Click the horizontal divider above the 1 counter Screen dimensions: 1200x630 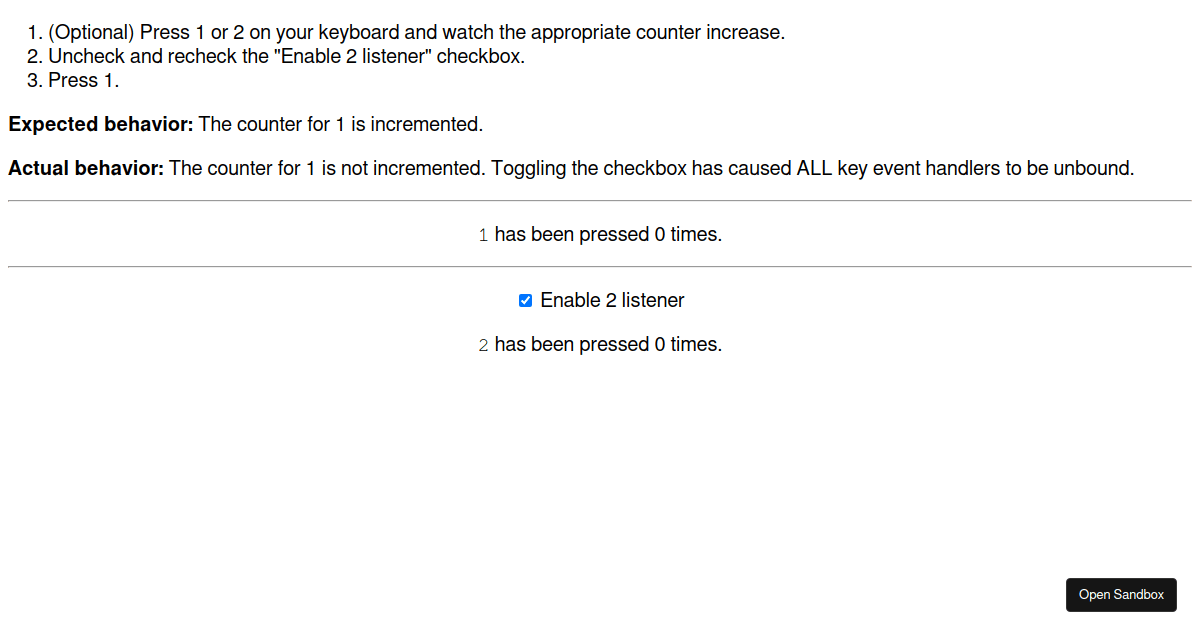tap(600, 201)
